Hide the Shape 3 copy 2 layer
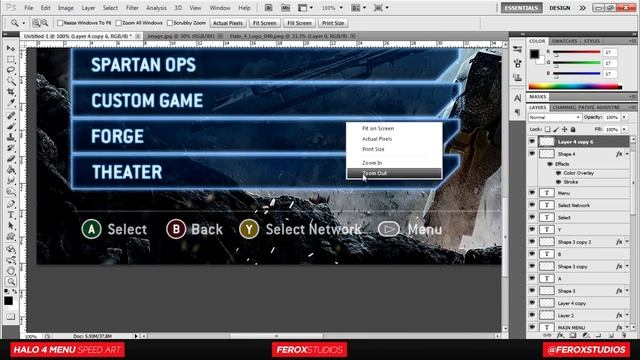640x360 pixels. click(532, 242)
